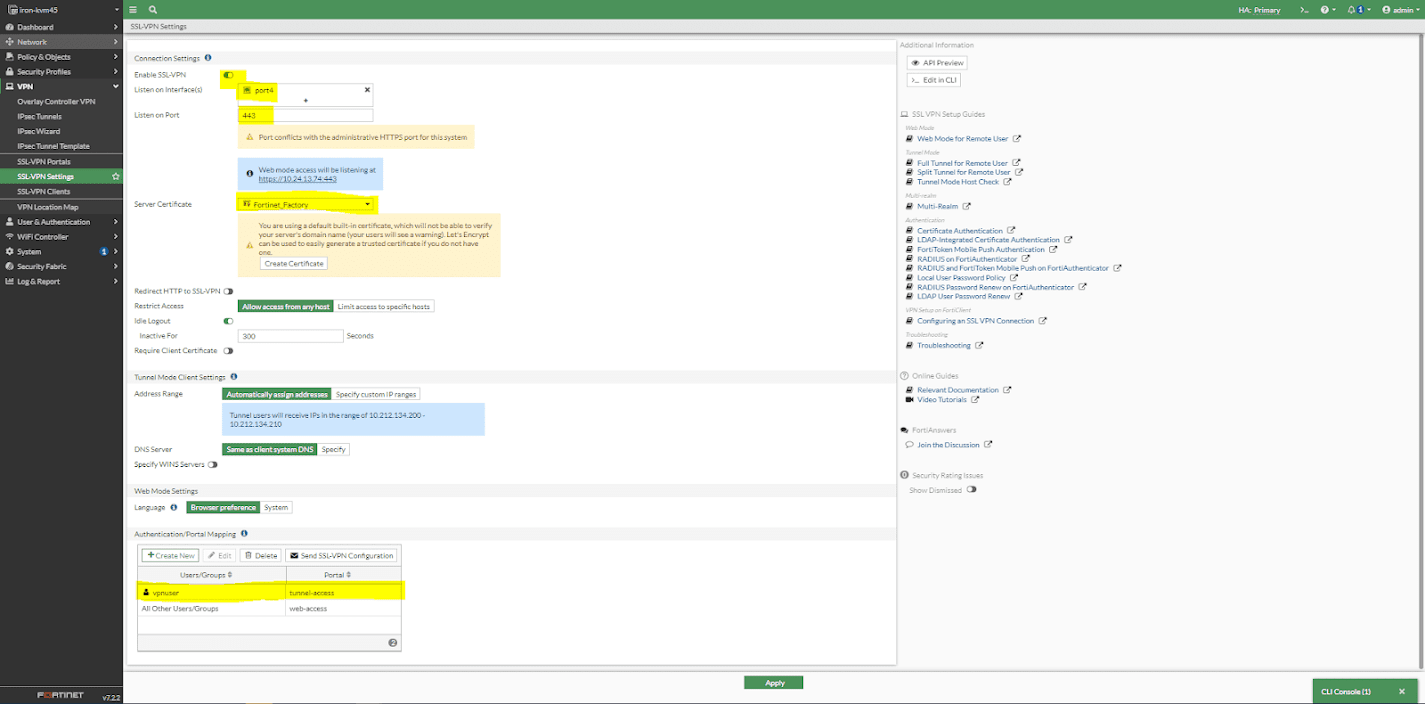Image resolution: width=1425 pixels, height=704 pixels.
Task: Open VPN Location Map page
Action: (47, 207)
